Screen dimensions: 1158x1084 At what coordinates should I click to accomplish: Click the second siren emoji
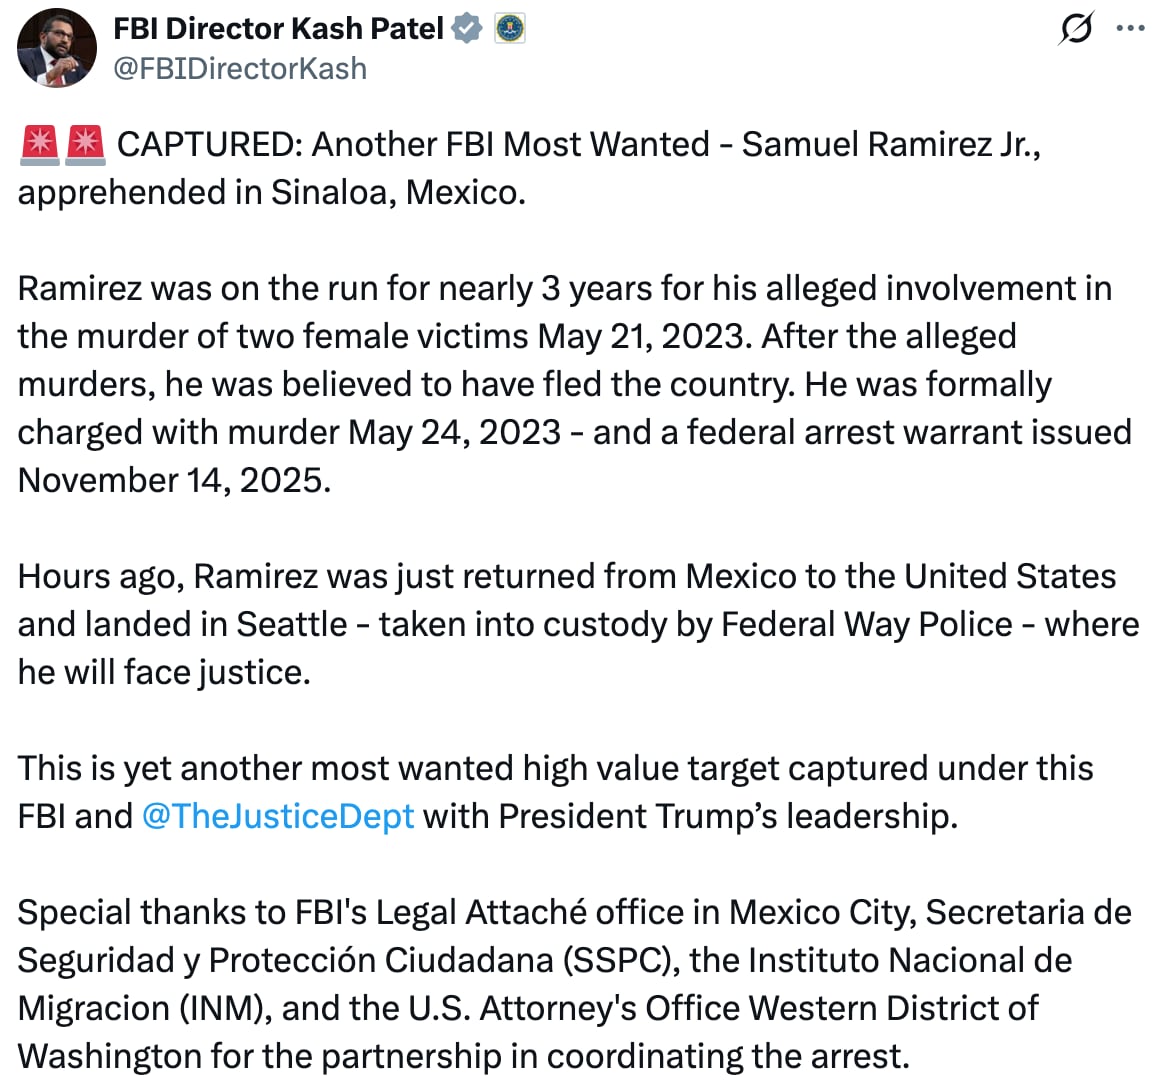[x=86, y=143]
